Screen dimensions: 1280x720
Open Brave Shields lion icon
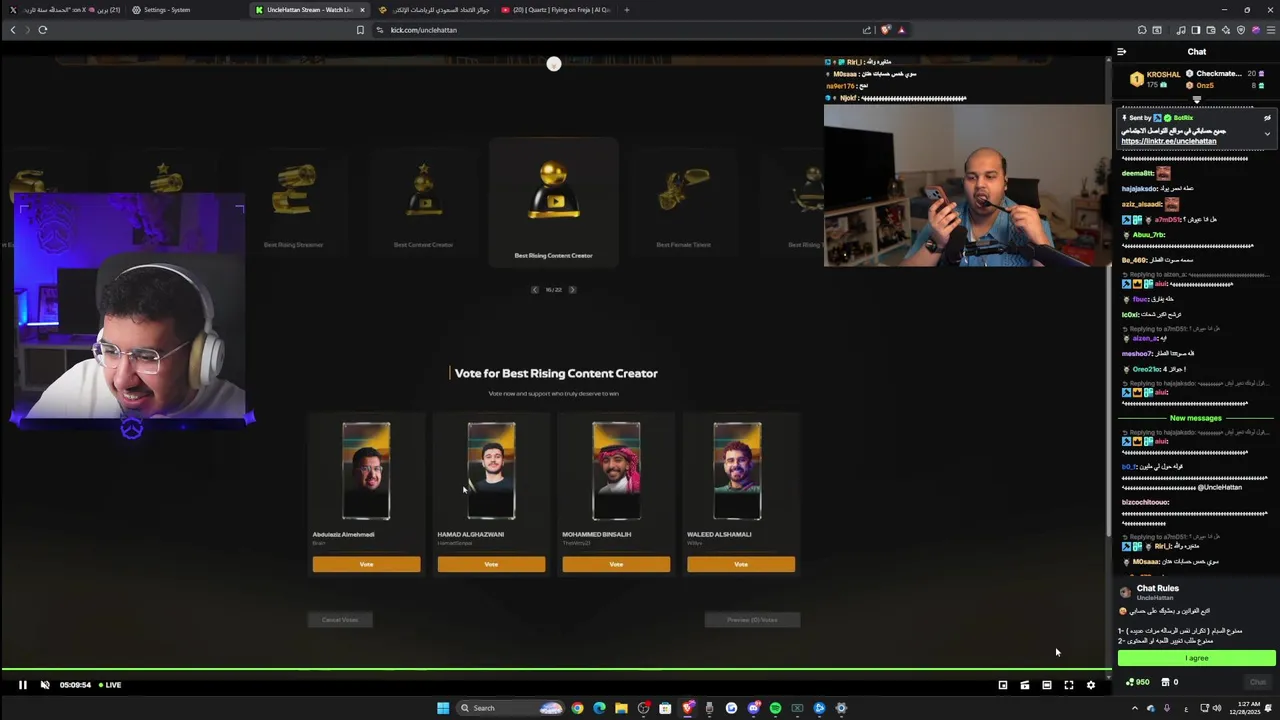[886, 30]
